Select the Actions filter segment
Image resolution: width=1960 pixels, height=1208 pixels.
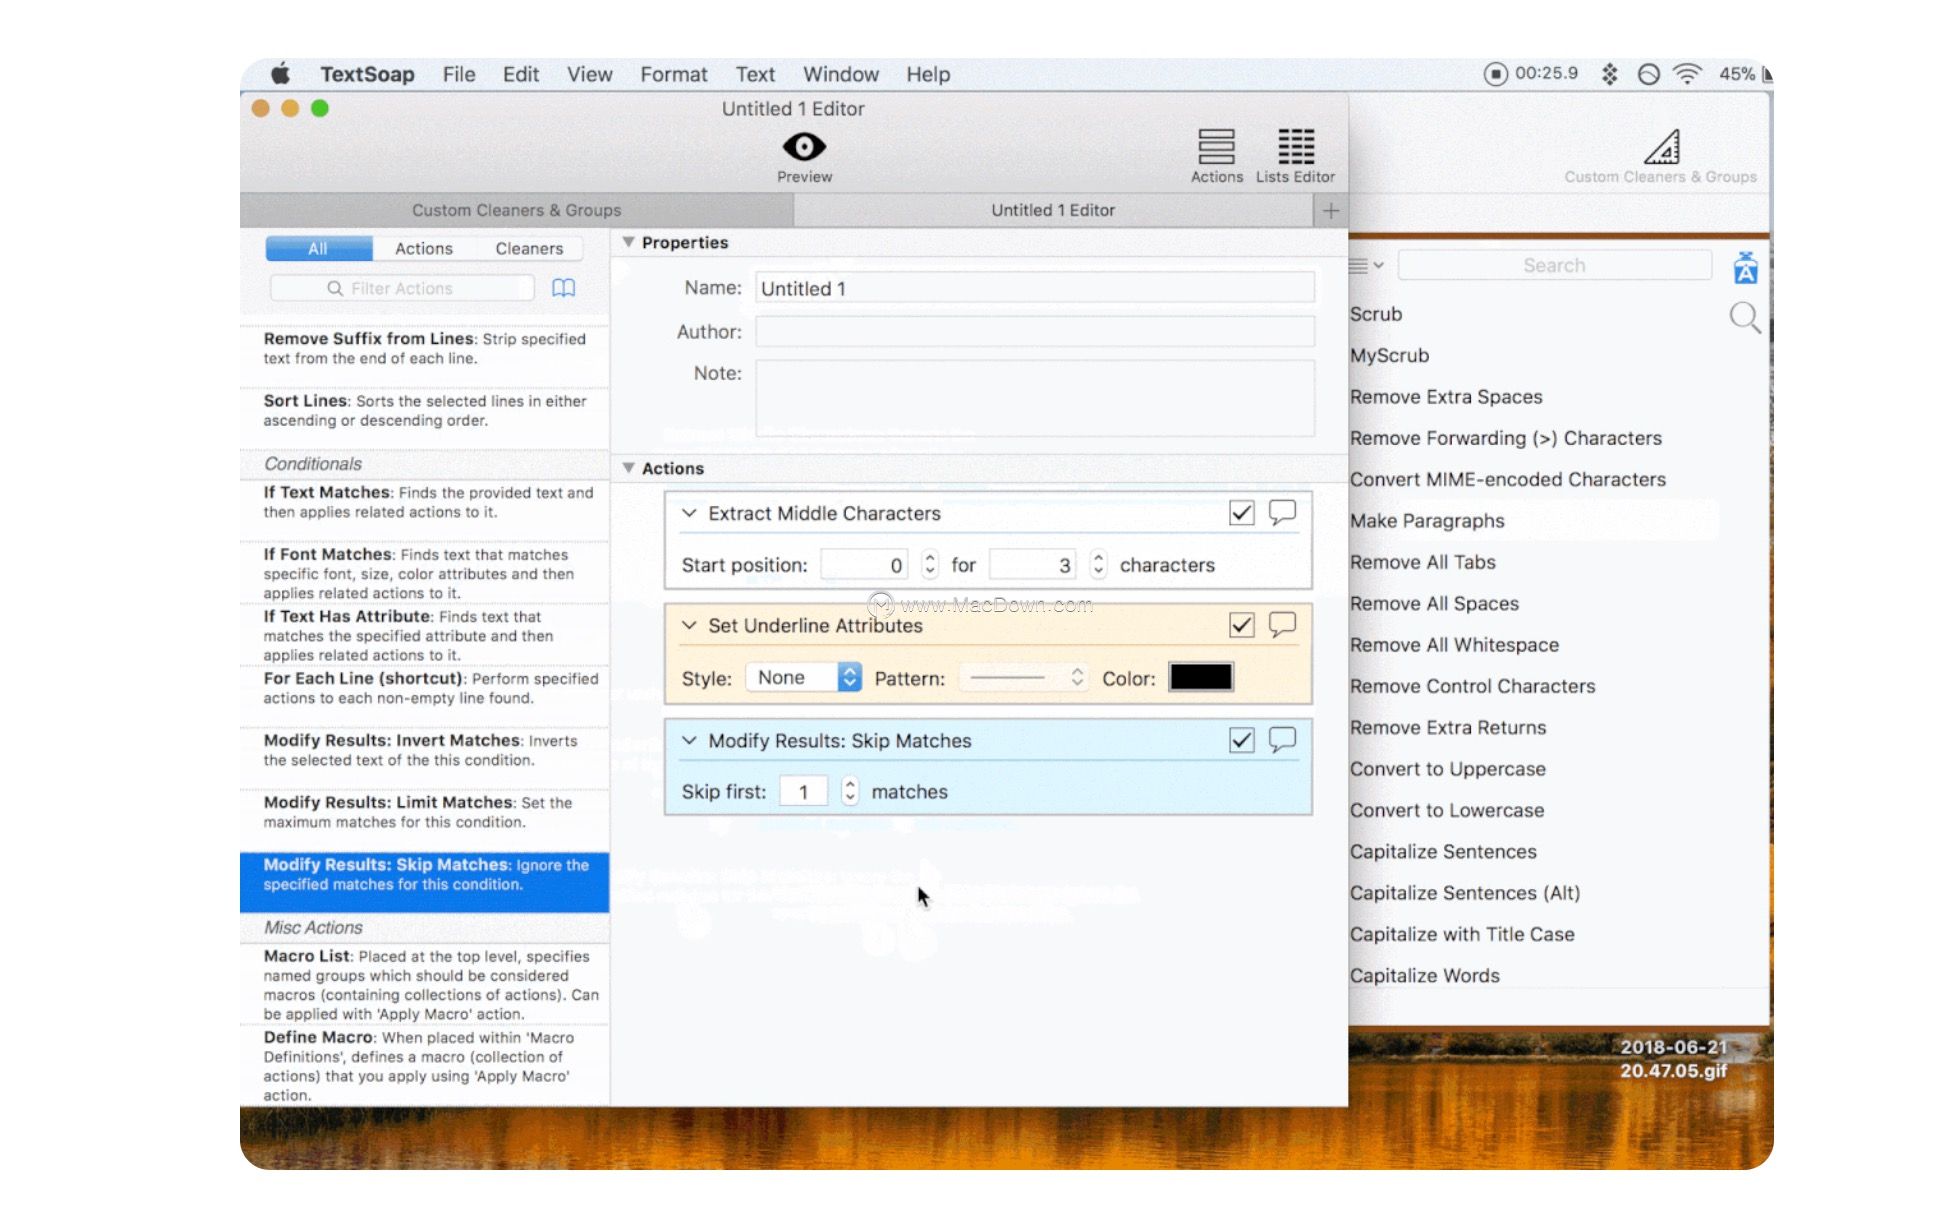[423, 248]
